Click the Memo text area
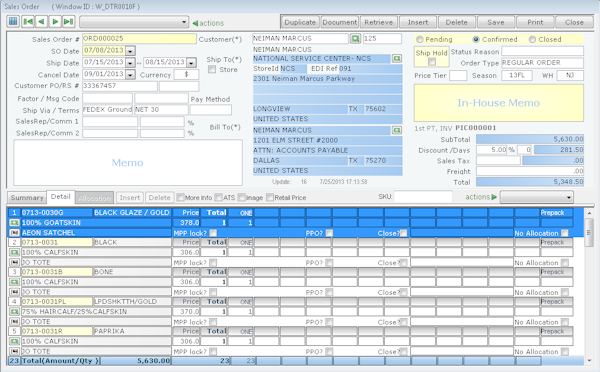The width and height of the screenshot is (600, 372). 128,163
